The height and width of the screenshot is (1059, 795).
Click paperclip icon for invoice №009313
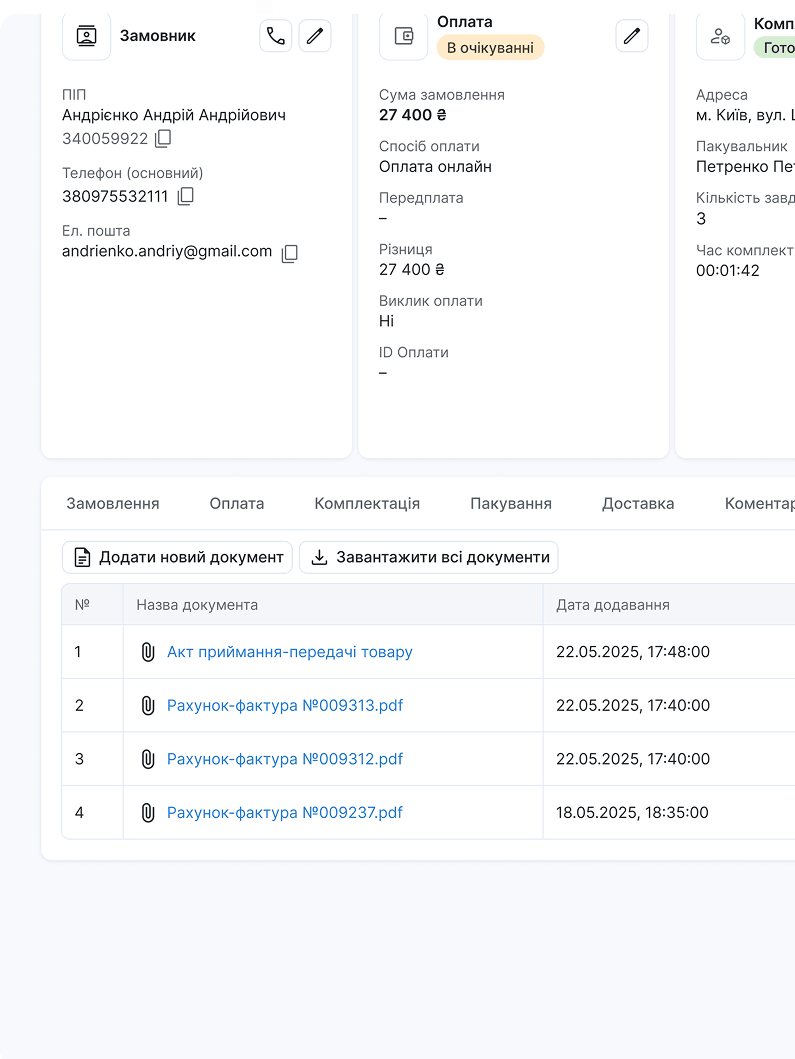pyautogui.click(x=147, y=705)
